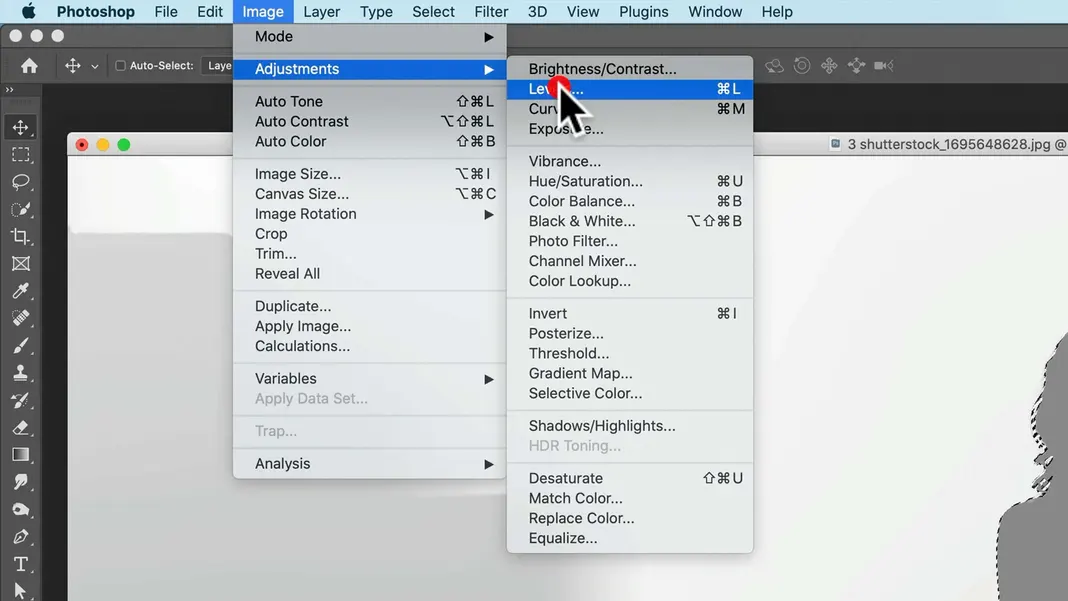Select the Type tool
1068x601 pixels.
click(x=20, y=564)
